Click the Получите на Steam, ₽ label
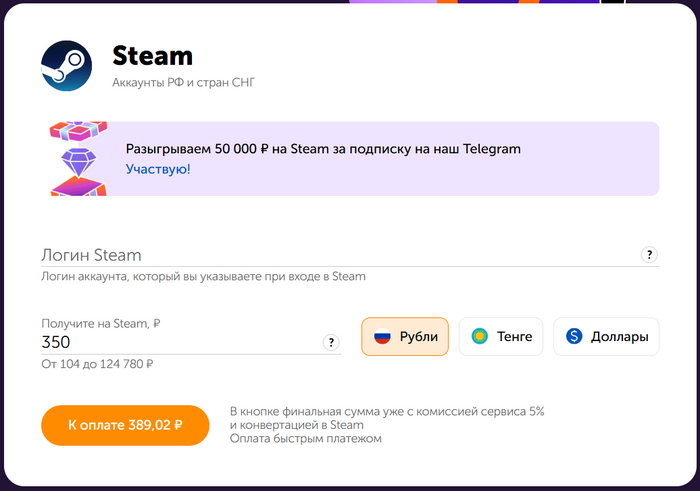This screenshot has width=700, height=491. [x=101, y=323]
